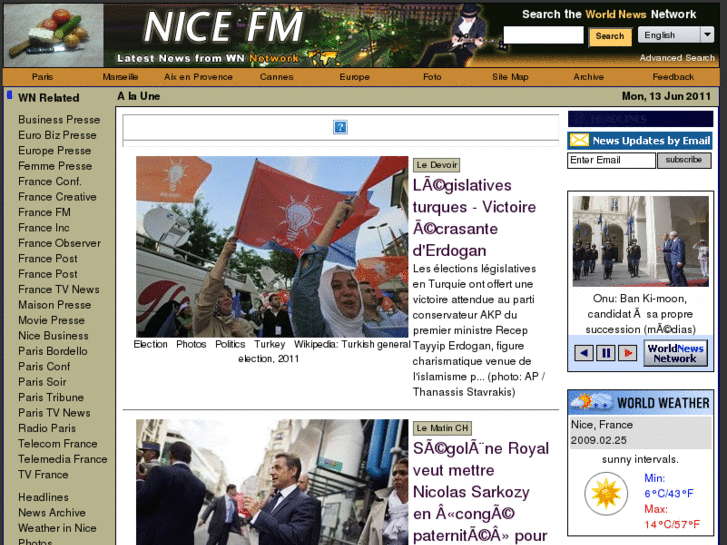727x545 pixels.
Task: Click the subscribe button
Action: point(684,160)
